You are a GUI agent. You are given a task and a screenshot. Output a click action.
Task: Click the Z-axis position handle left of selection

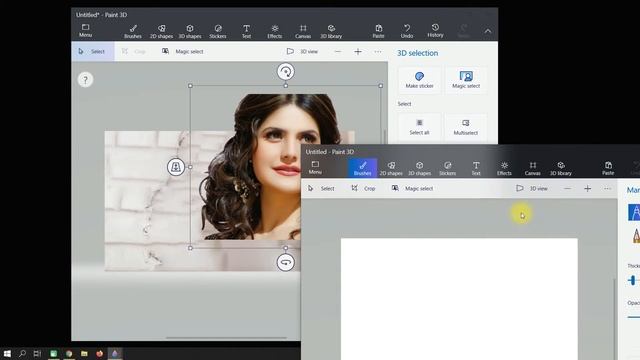click(x=176, y=167)
